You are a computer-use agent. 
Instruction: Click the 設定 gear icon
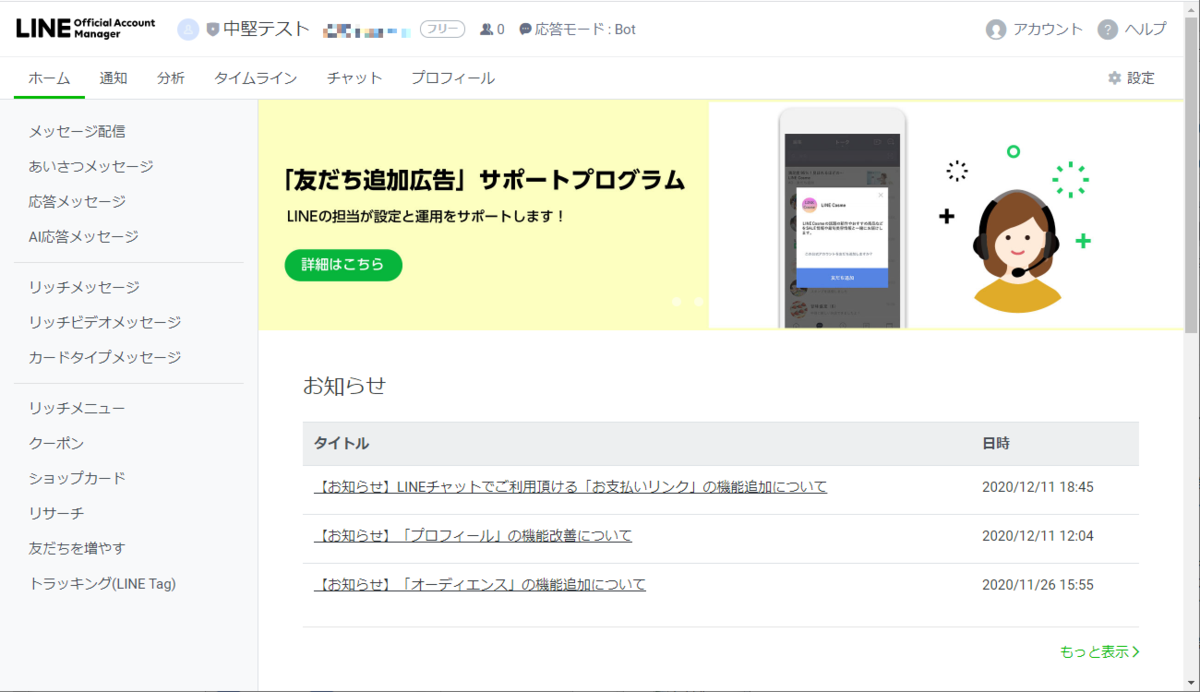click(x=1114, y=78)
